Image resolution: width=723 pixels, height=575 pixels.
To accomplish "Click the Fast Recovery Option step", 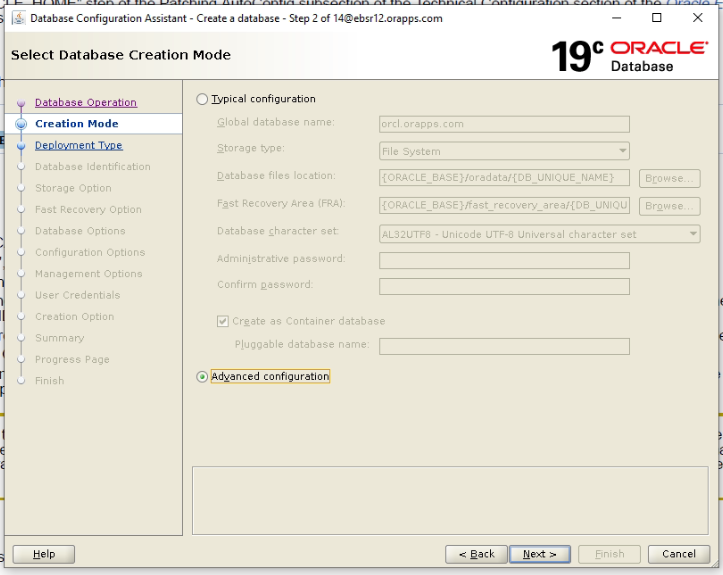I will pyautogui.click(x=88, y=209).
